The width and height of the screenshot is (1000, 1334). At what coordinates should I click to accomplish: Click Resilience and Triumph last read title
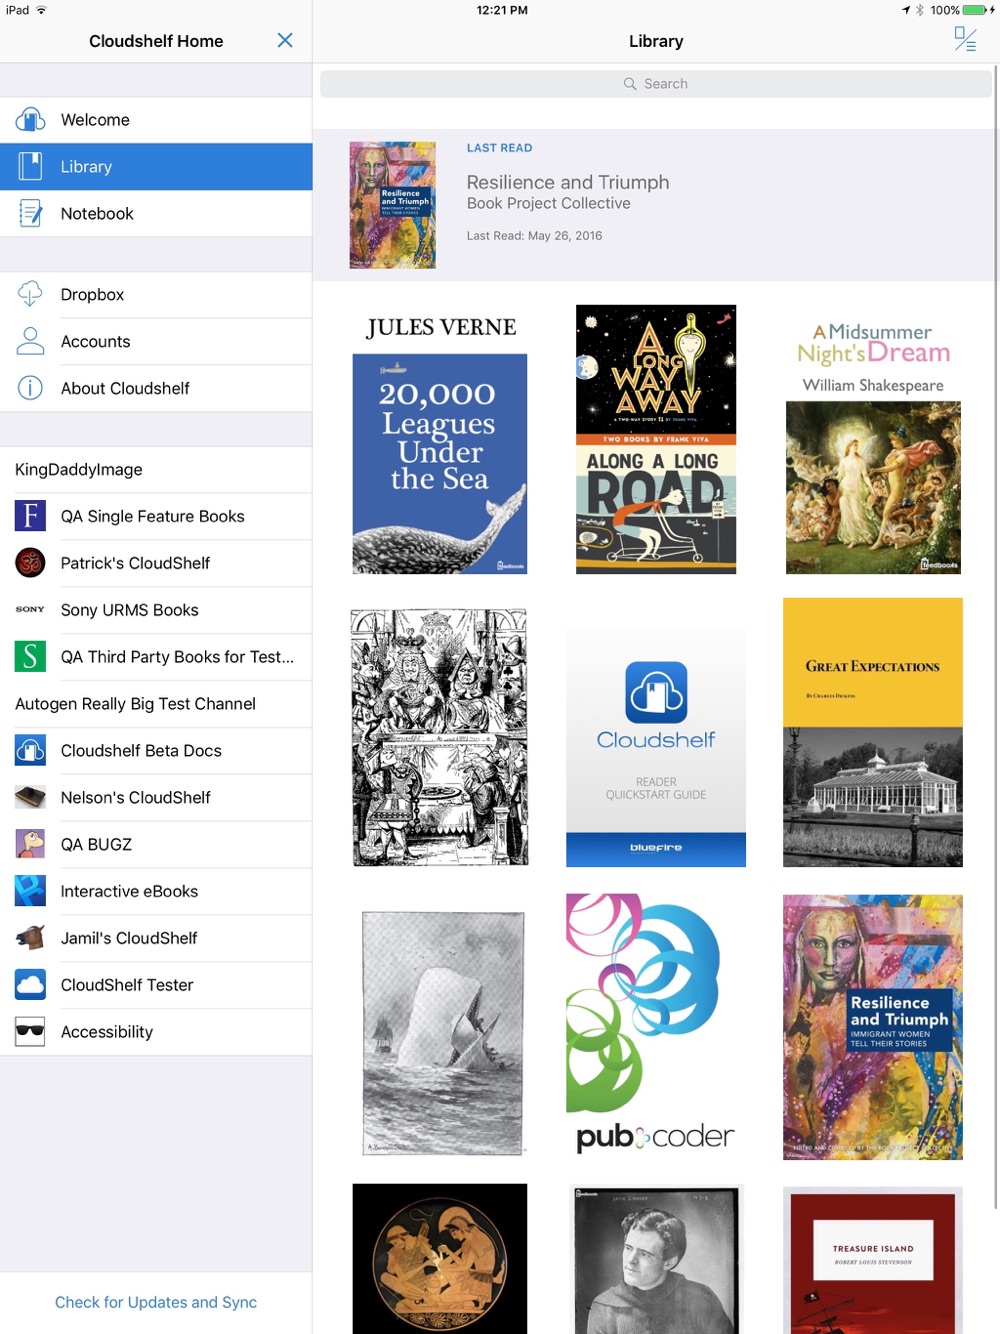coord(568,182)
